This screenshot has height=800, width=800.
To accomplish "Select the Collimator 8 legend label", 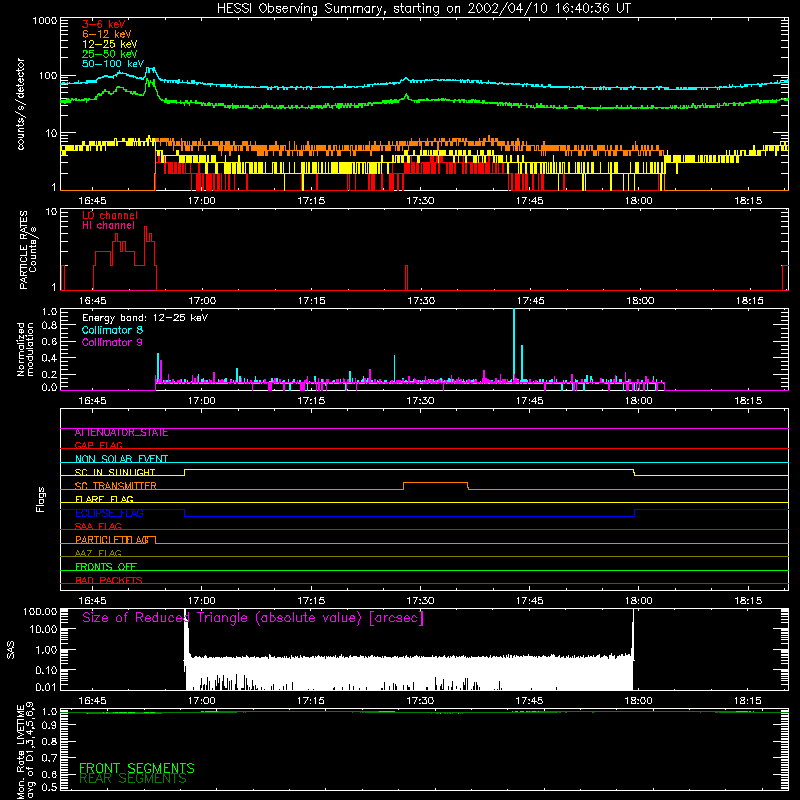I will (112, 330).
